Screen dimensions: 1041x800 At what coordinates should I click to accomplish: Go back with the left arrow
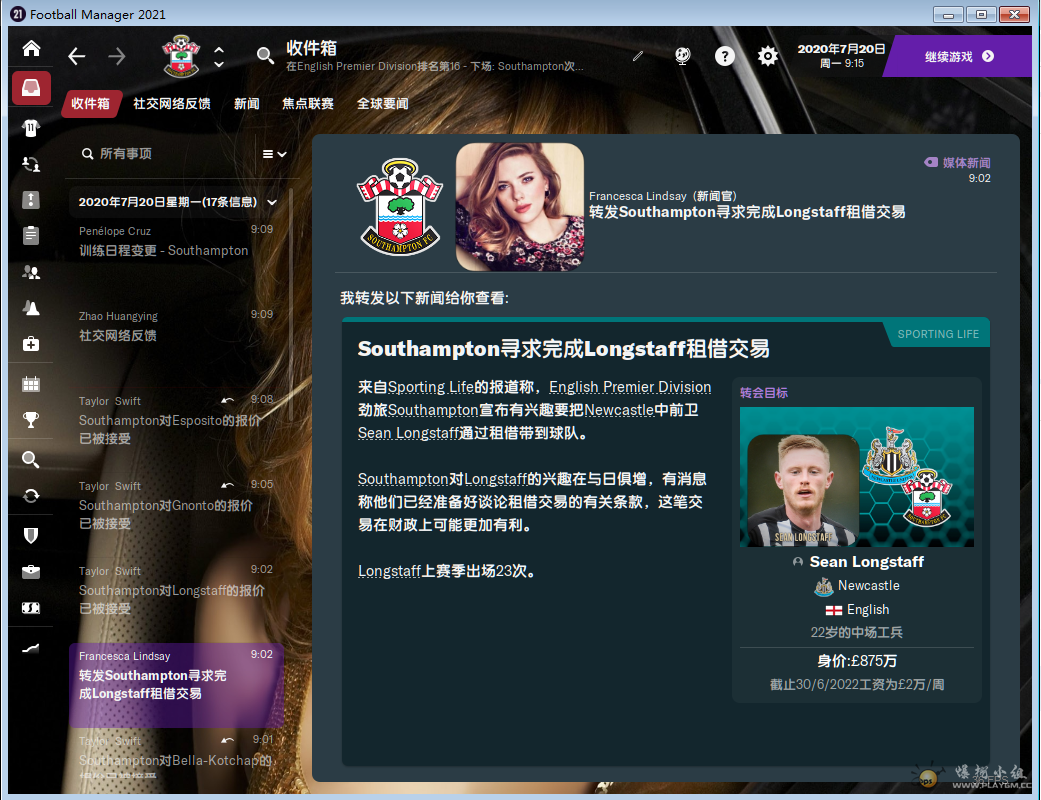[77, 56]
